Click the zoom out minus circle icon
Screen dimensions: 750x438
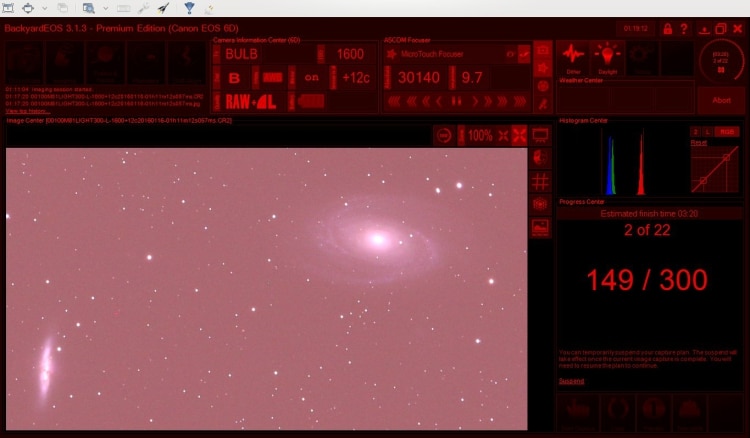(x=444, y=136)
